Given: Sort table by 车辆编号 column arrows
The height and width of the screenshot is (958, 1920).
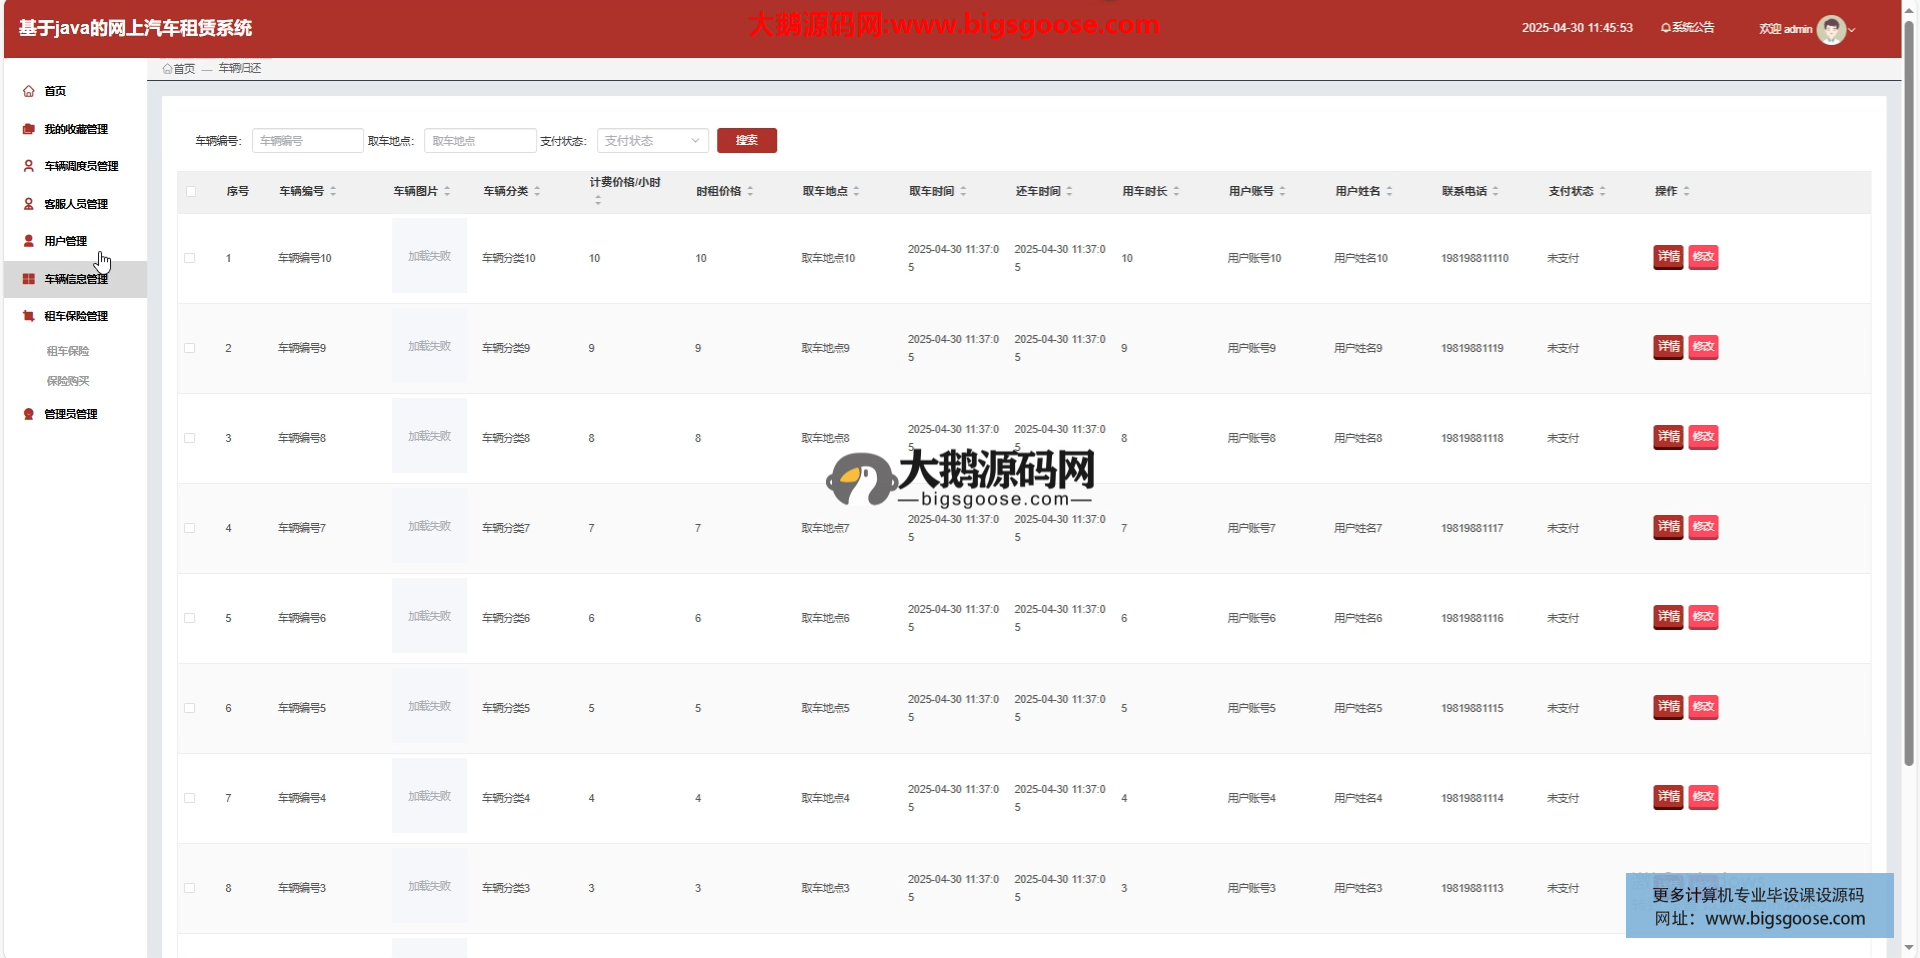Looking at the screenshot, I should pos(333,191).
